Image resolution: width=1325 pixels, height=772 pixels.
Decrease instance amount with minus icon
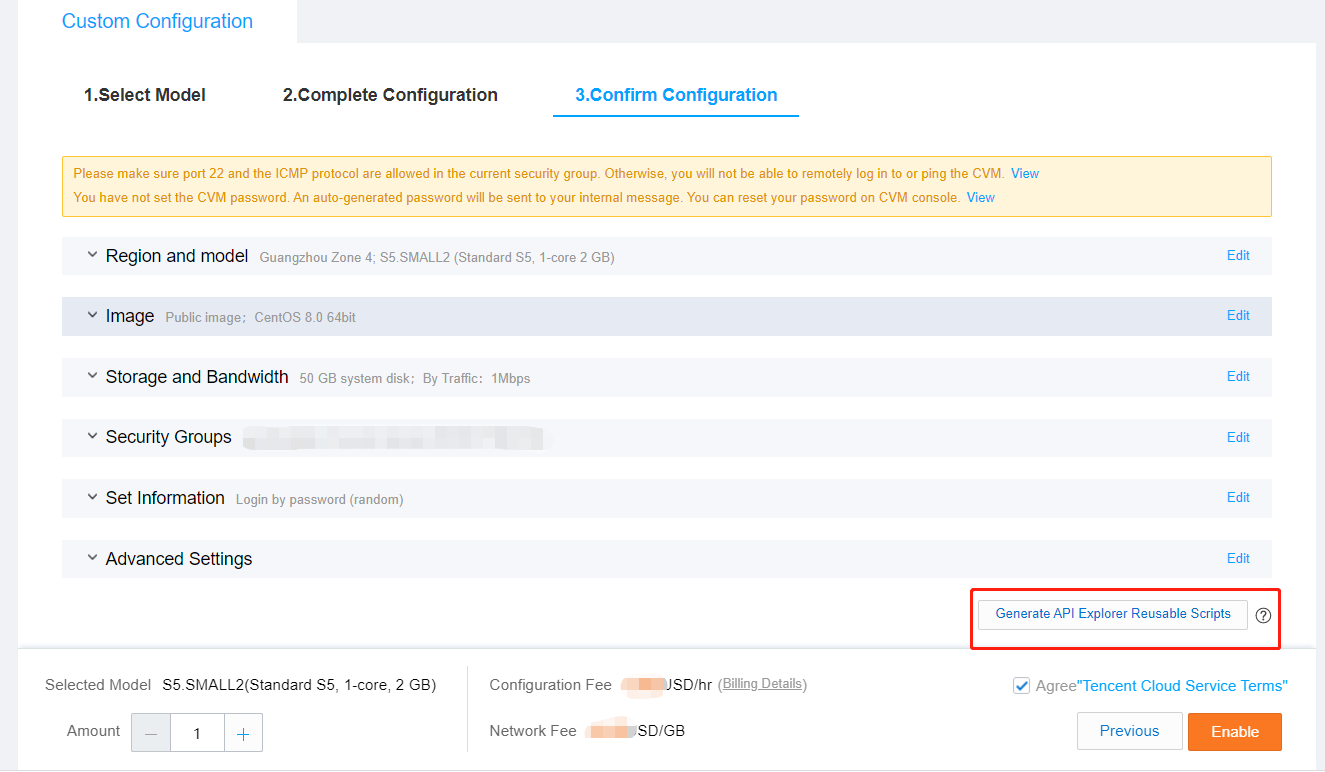151,732
